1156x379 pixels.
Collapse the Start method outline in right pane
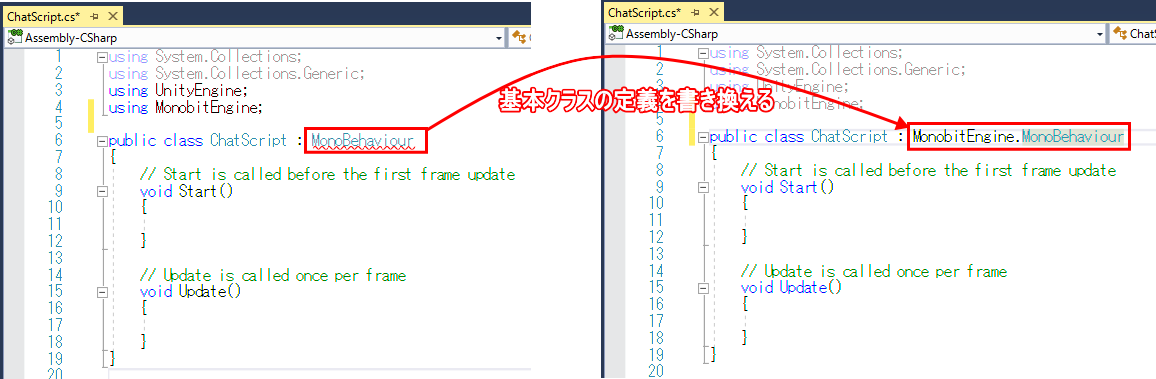pyautogui.click(x=704, y=187)
